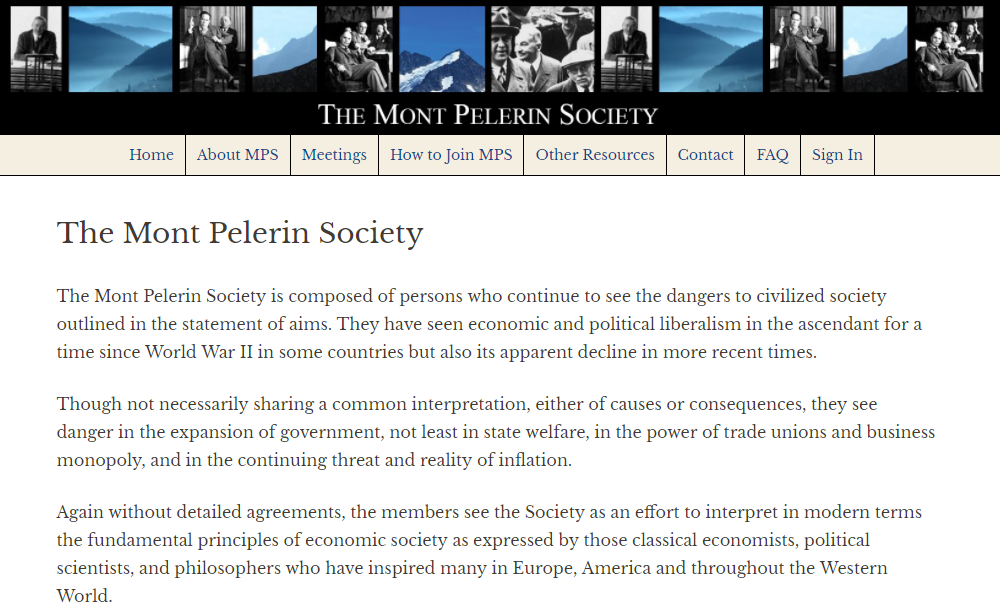Select the banner photo of men in hats
The width and height of the screenshot is (1000, 609).
[x=542, y=49]
